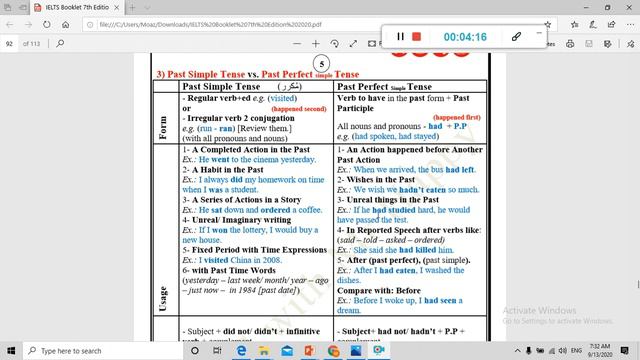Open a new browser tab
Viewport: 640px width, 360px height.
coord(132,7)
